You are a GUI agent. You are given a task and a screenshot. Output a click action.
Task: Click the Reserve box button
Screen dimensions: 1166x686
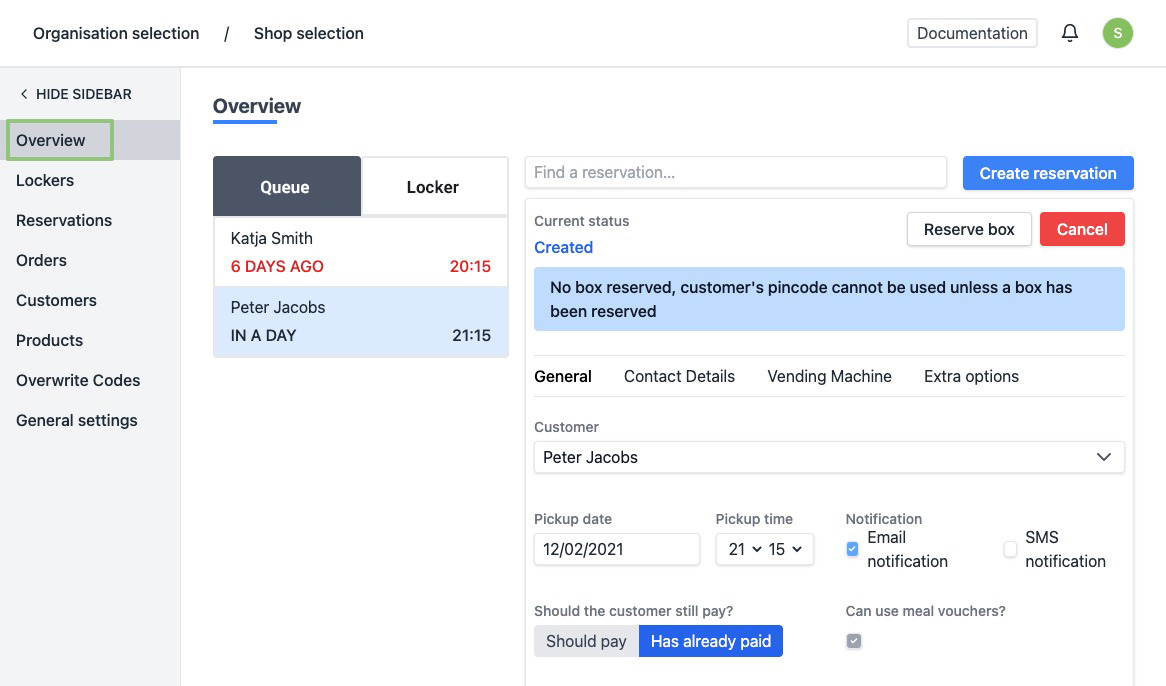(968, 229)
